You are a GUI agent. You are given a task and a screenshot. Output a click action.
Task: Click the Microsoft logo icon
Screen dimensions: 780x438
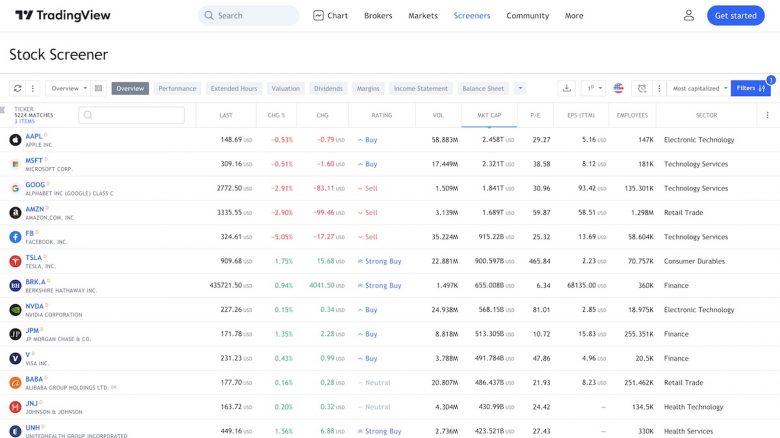point(15,164)
